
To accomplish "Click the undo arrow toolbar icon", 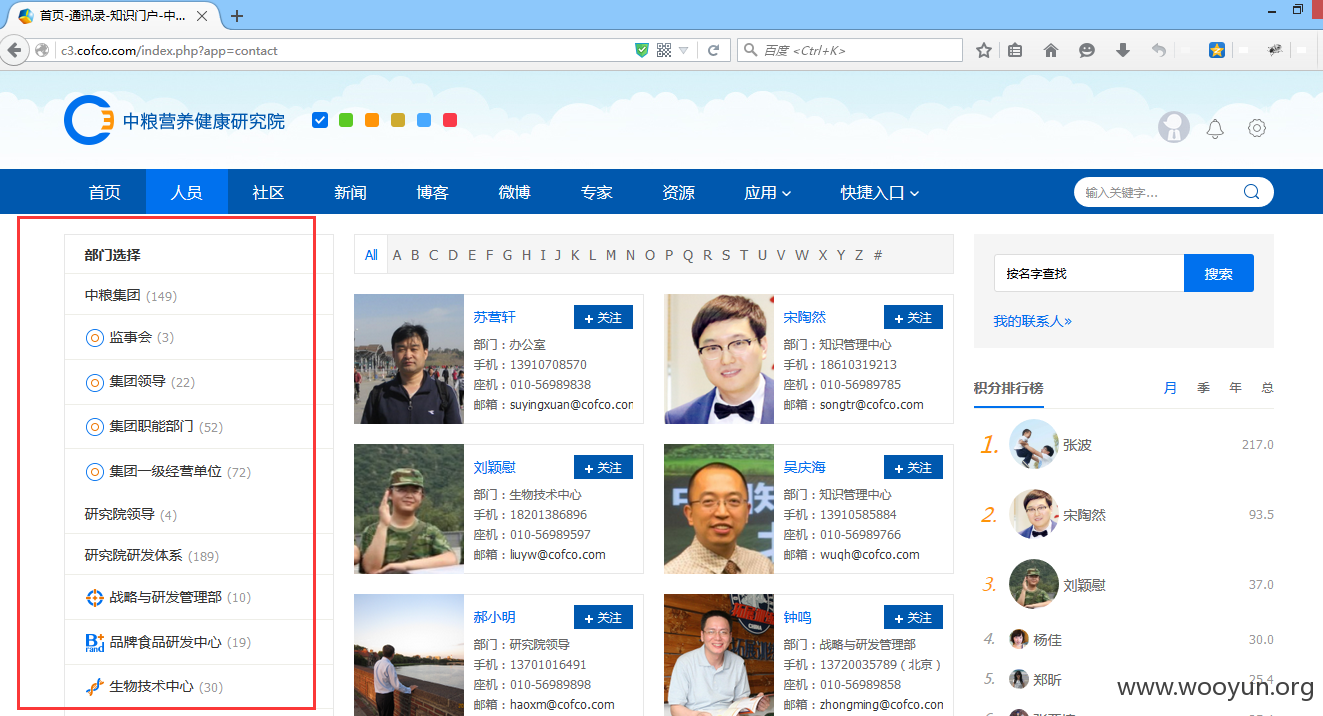I will (1158, 50).
